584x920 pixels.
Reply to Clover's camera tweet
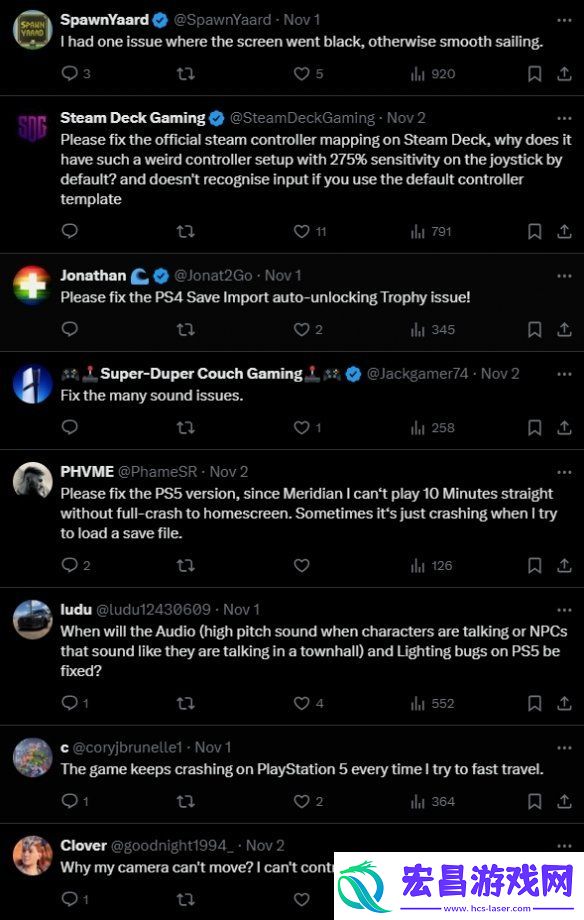(70, 899)
